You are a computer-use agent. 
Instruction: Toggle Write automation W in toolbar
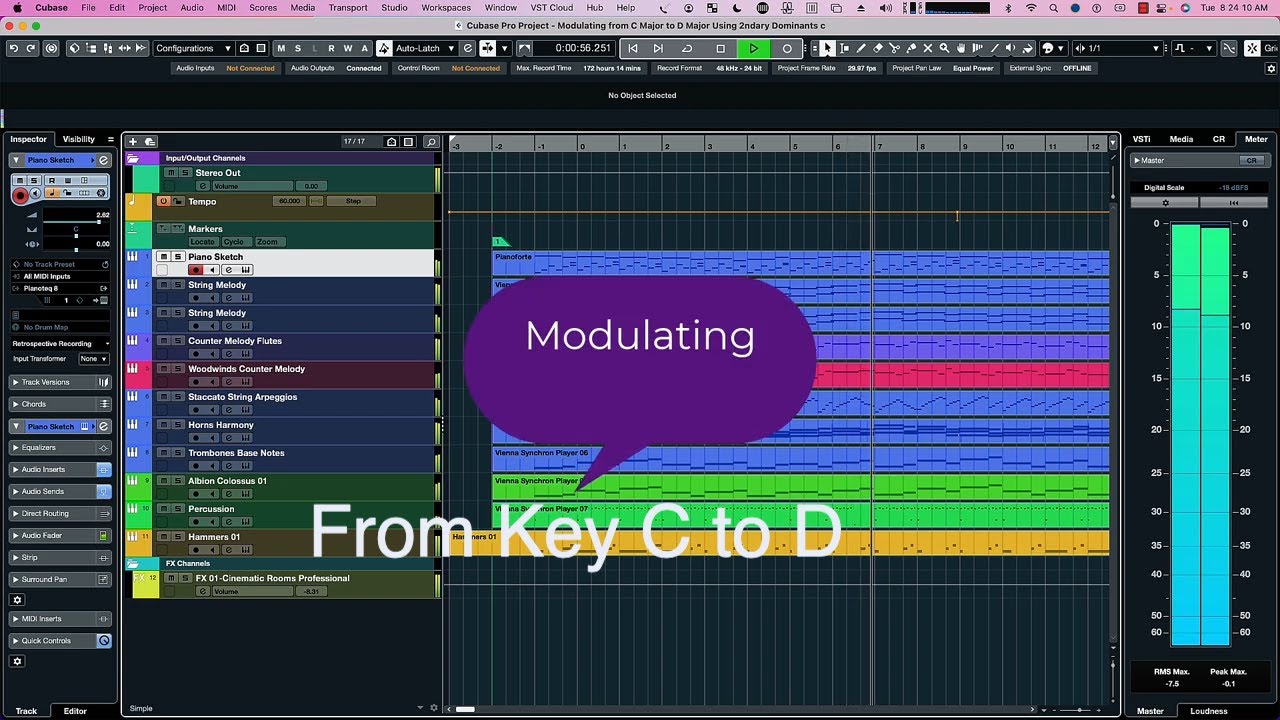(x=348, y=48)
